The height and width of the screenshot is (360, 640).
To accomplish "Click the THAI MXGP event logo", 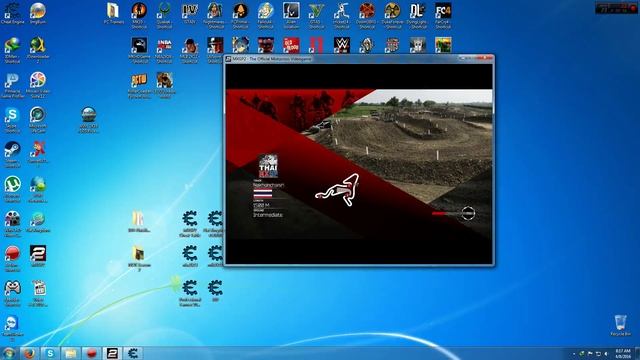I will point(268,166).
